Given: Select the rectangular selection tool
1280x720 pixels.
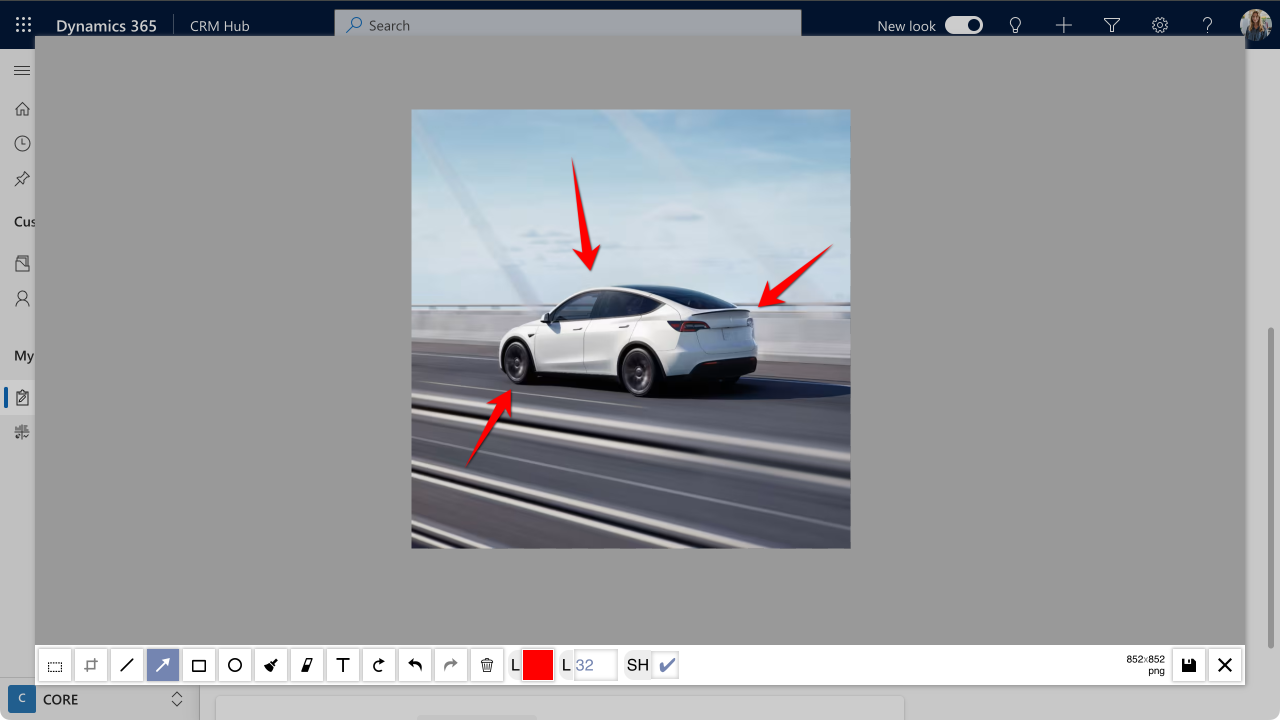Looking at the screenshot, I should (x=55, y=665).
